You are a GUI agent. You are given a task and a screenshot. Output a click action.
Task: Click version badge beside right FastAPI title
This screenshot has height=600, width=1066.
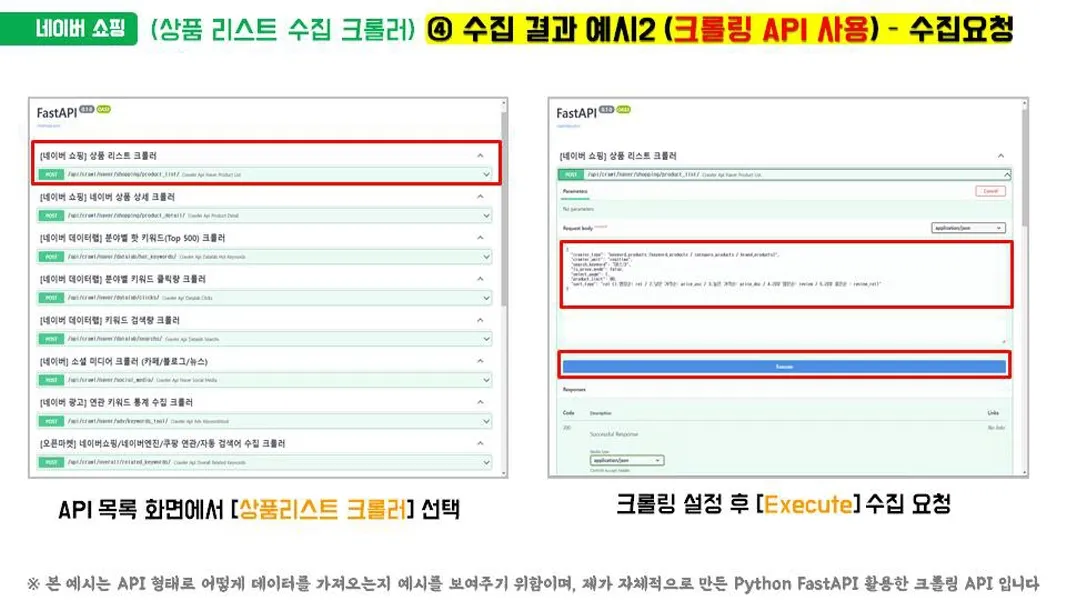click(x=606, y=109)
